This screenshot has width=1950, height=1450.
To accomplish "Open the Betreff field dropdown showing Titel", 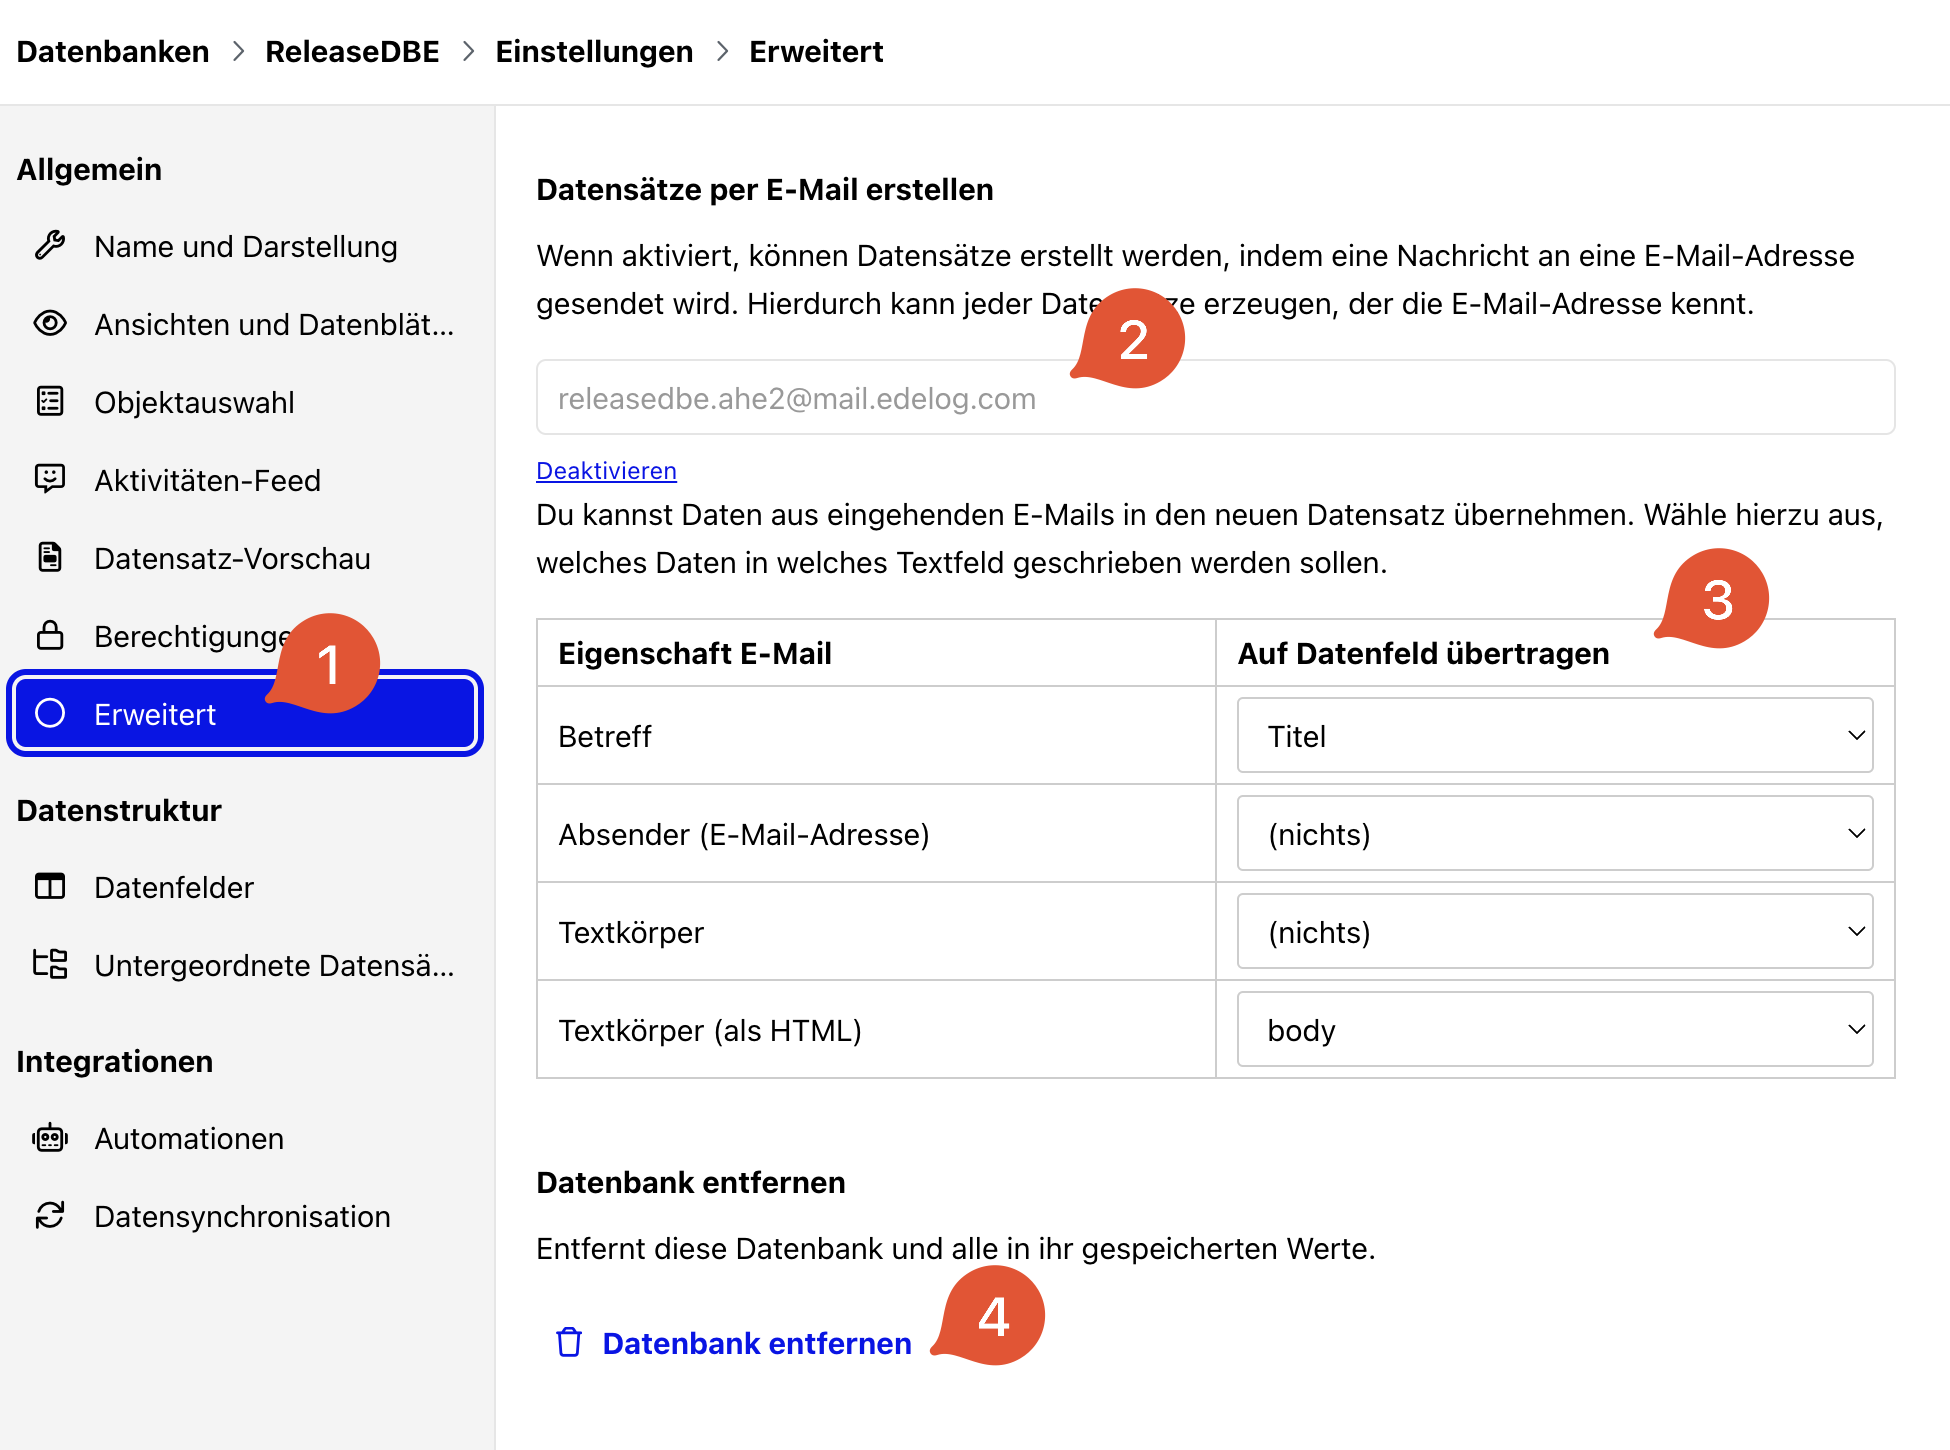I will click(x=1555, y=735).
